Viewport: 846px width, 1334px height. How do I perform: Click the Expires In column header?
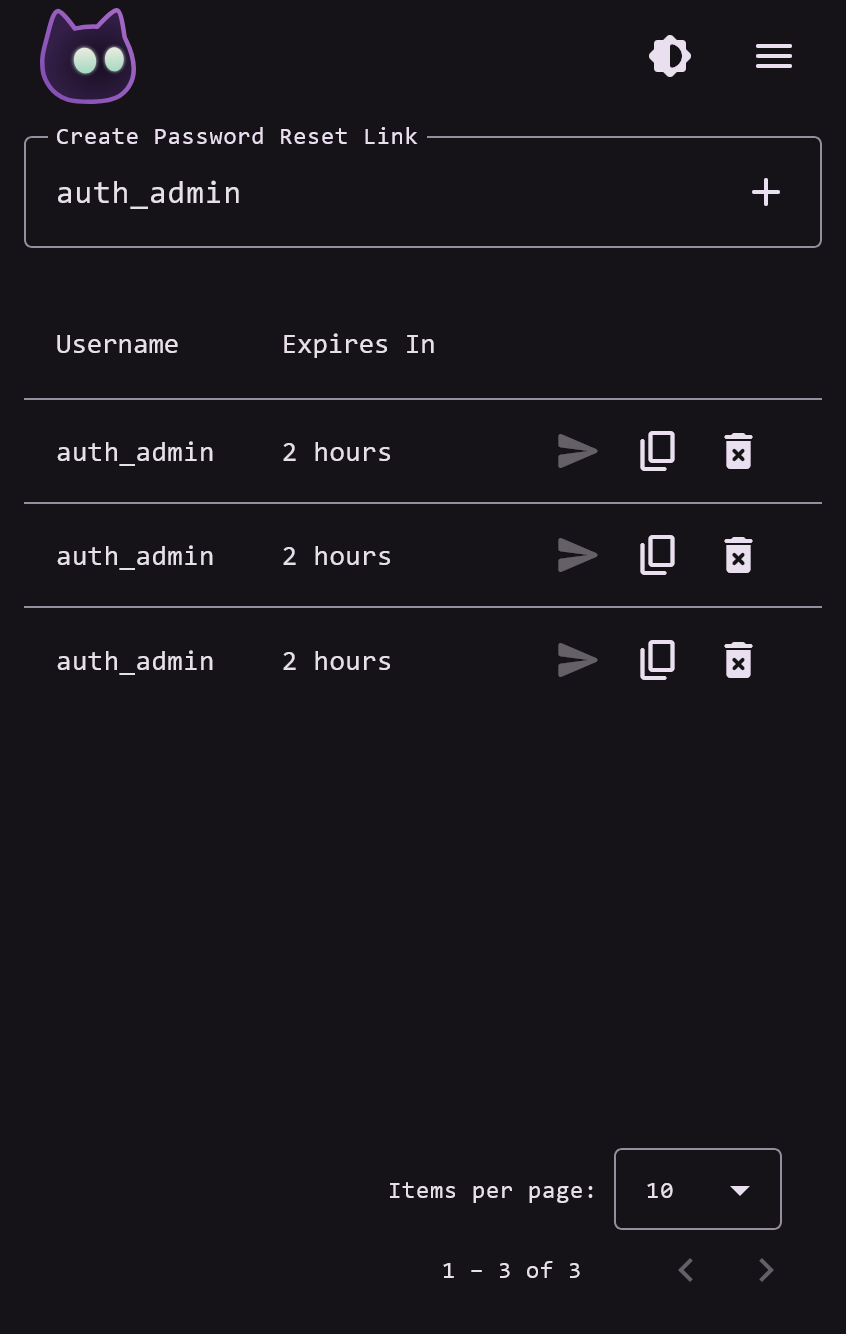point(358,344)
